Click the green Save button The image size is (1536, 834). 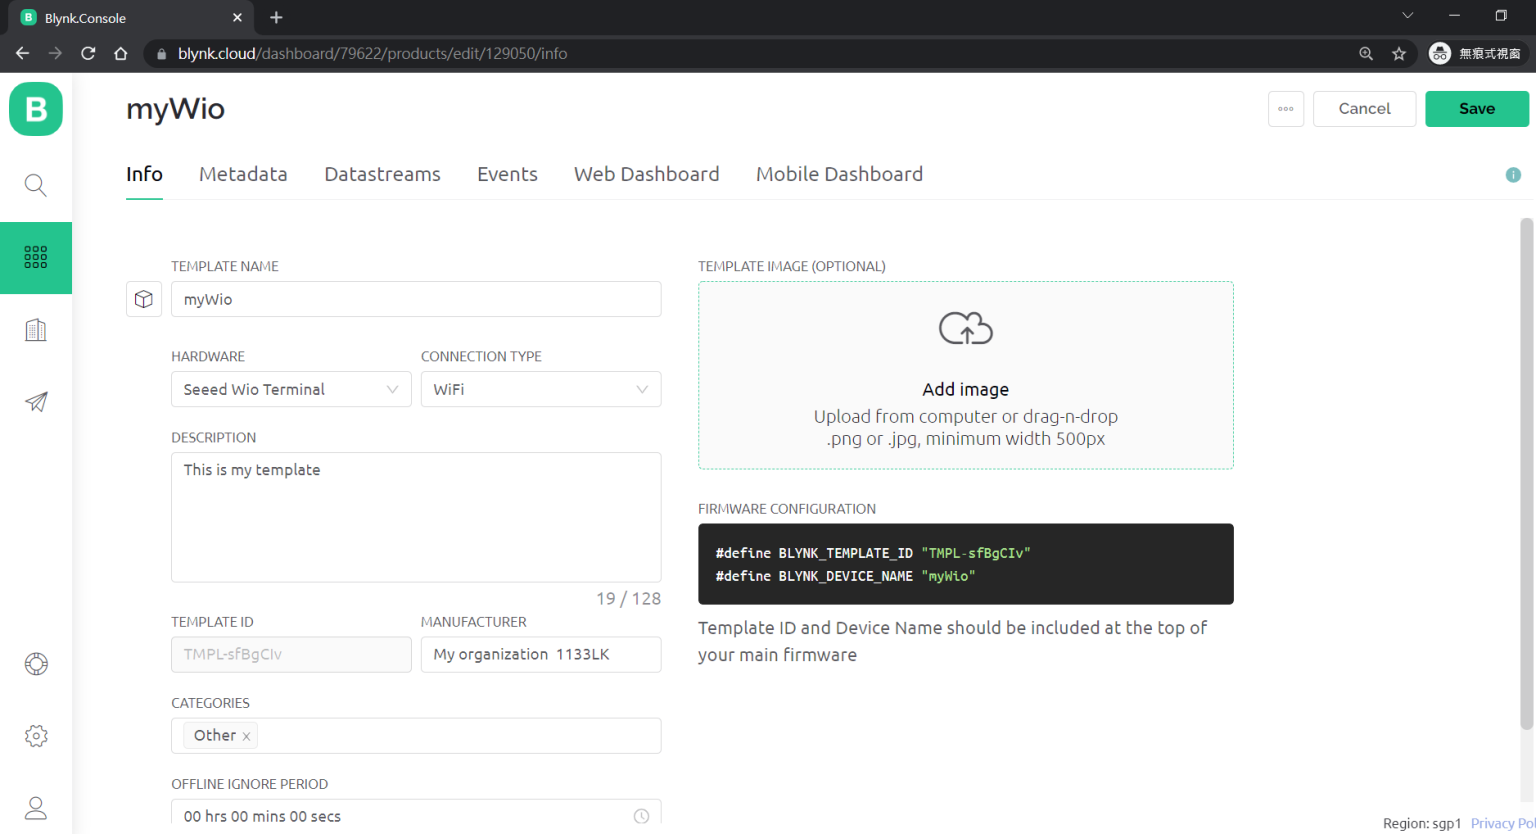[1477, 109]
